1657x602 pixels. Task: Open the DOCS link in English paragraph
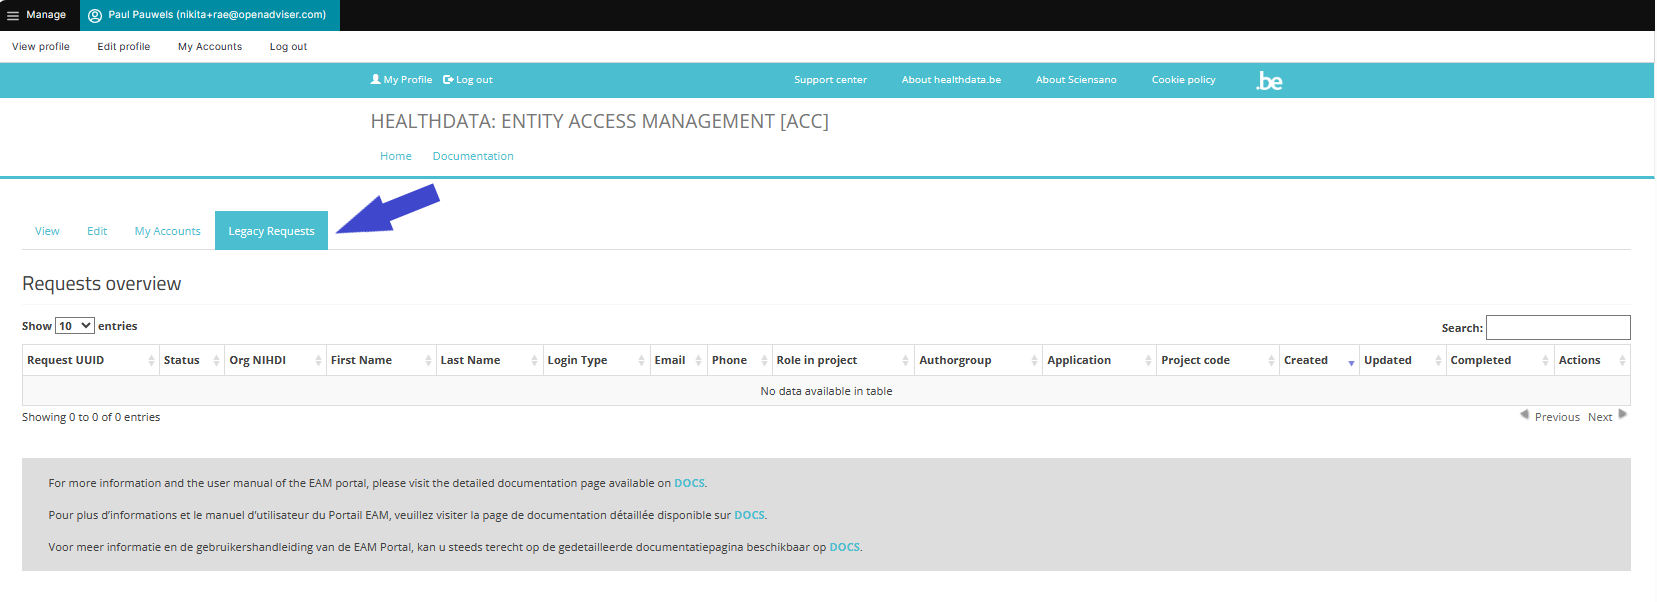point(689,483)
